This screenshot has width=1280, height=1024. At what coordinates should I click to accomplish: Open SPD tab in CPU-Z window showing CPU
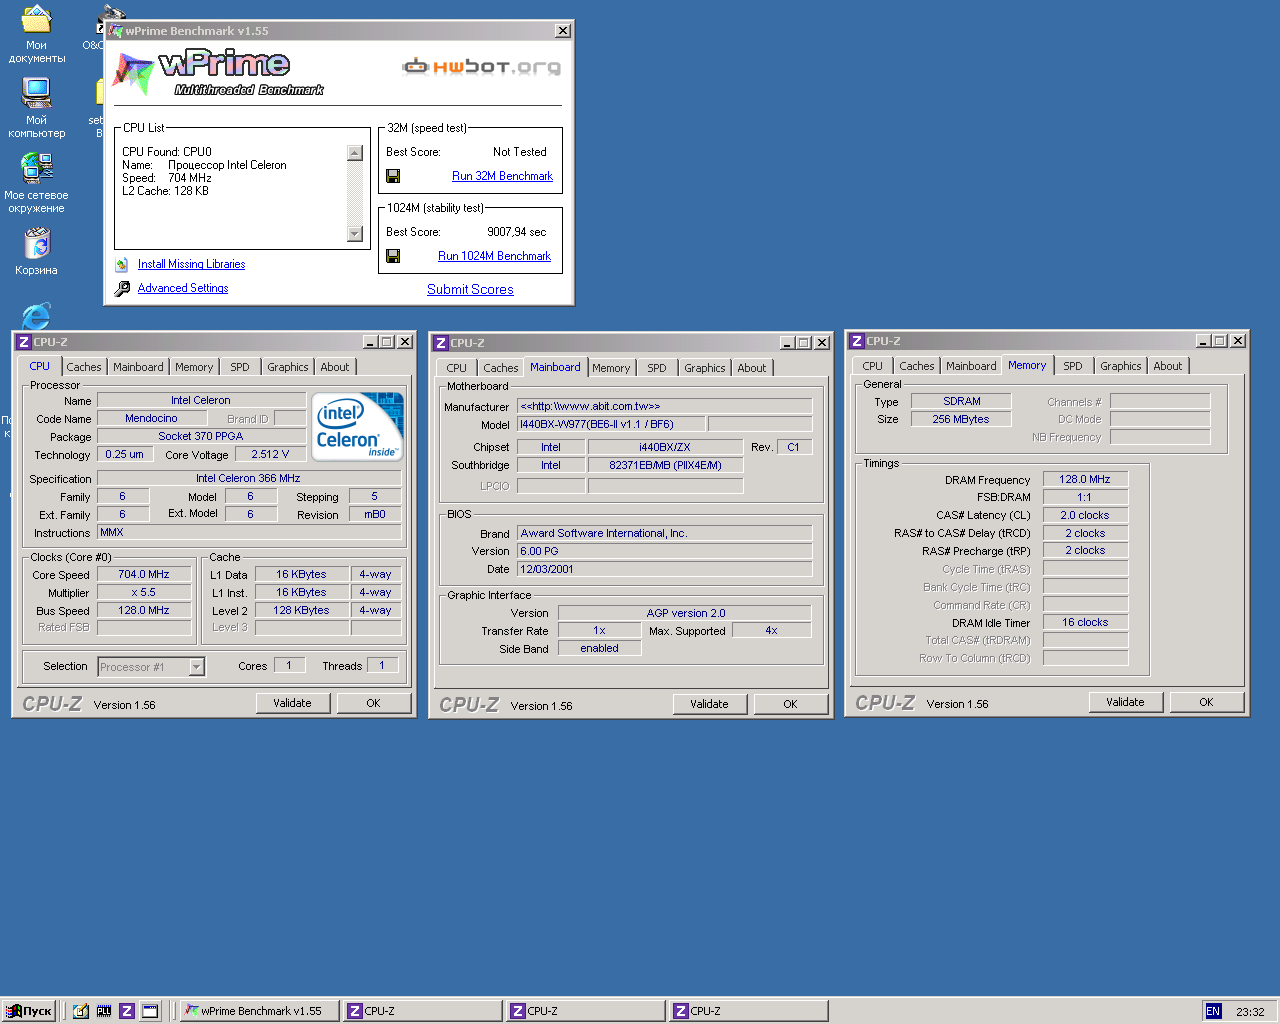240,367
